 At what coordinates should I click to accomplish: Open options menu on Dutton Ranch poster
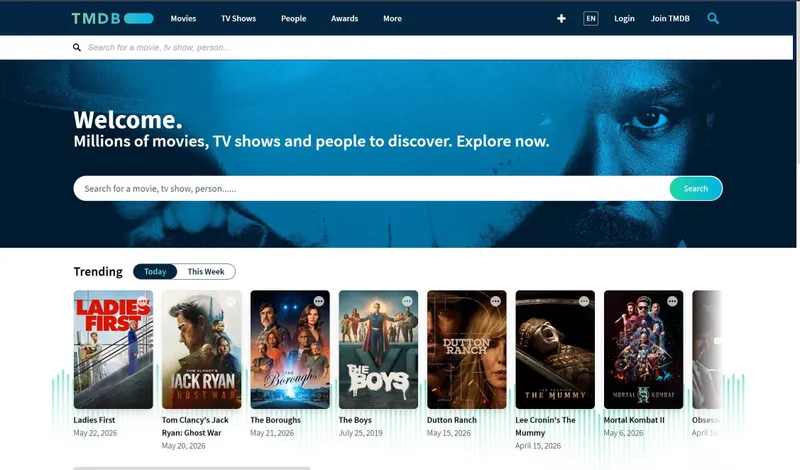495,301
